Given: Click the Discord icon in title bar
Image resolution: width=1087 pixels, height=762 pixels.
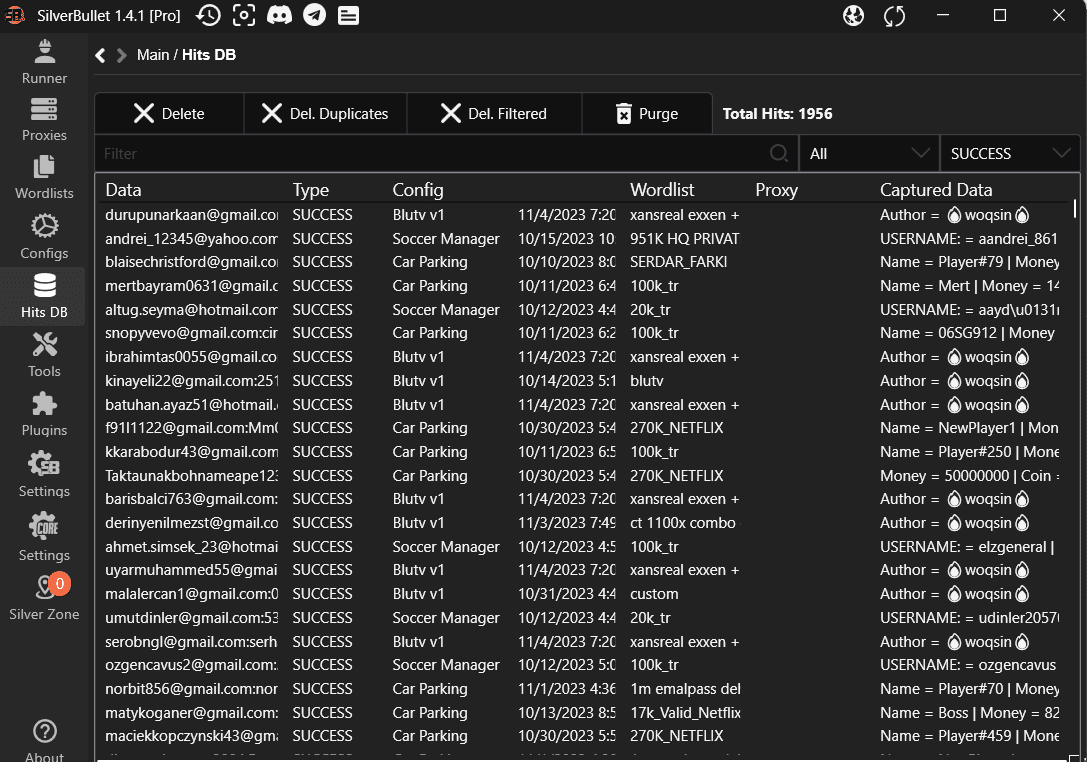Looking at the screenshot, I should 279,15.
